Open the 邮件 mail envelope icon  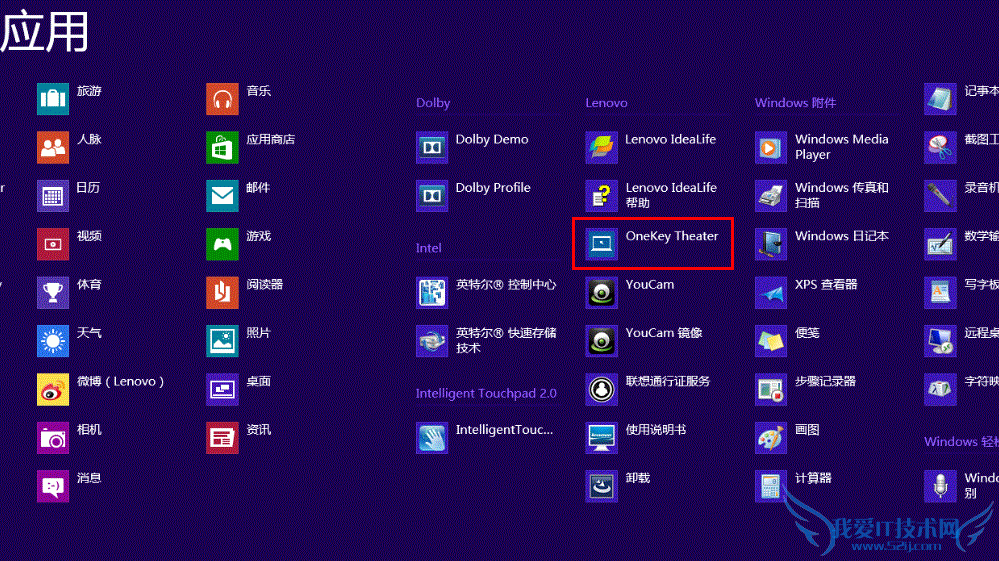coord(222,195)
